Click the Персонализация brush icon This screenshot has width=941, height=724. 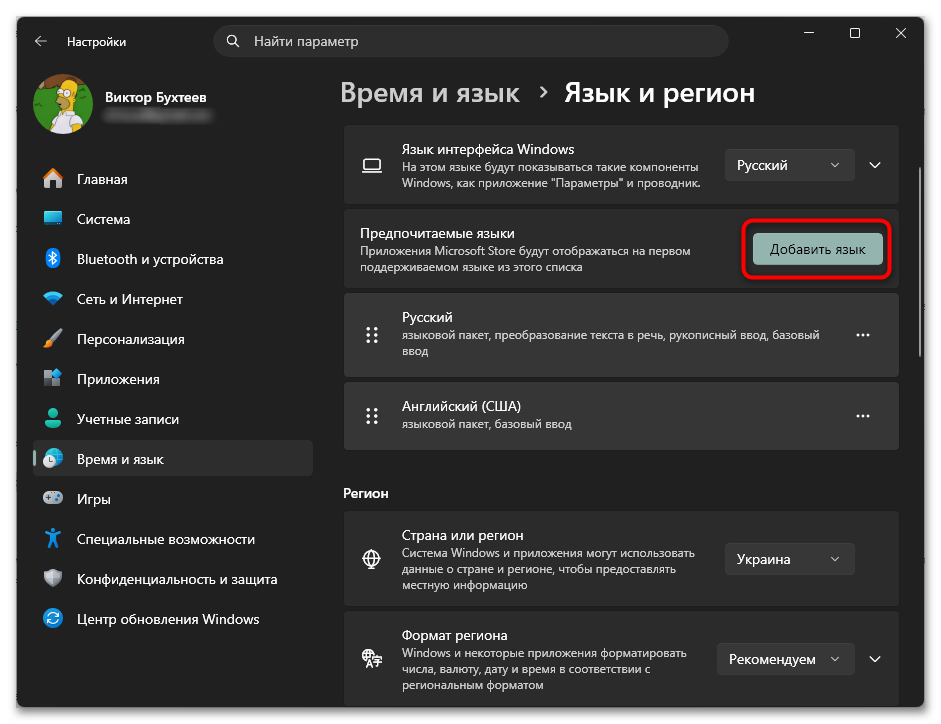click(x=53, y=339)
